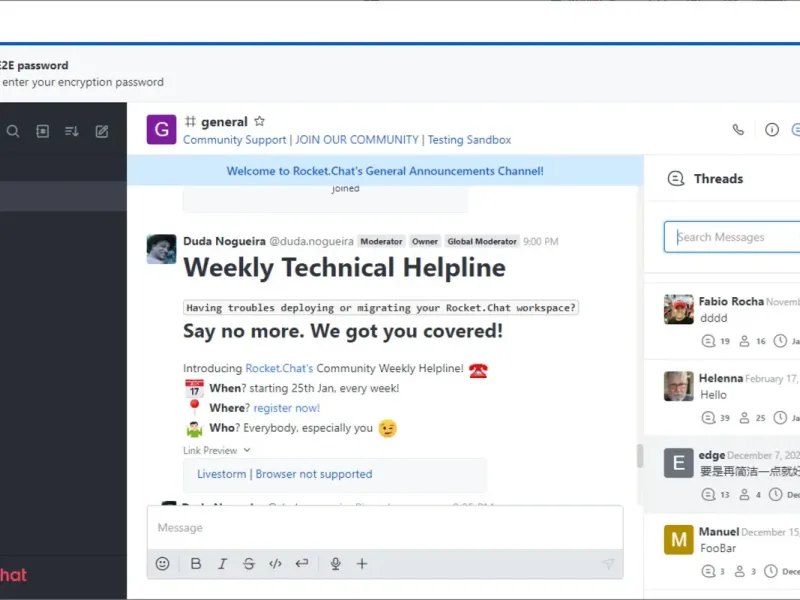Click the Moderator role tag
800x600 pixels.
pos(381,241)
